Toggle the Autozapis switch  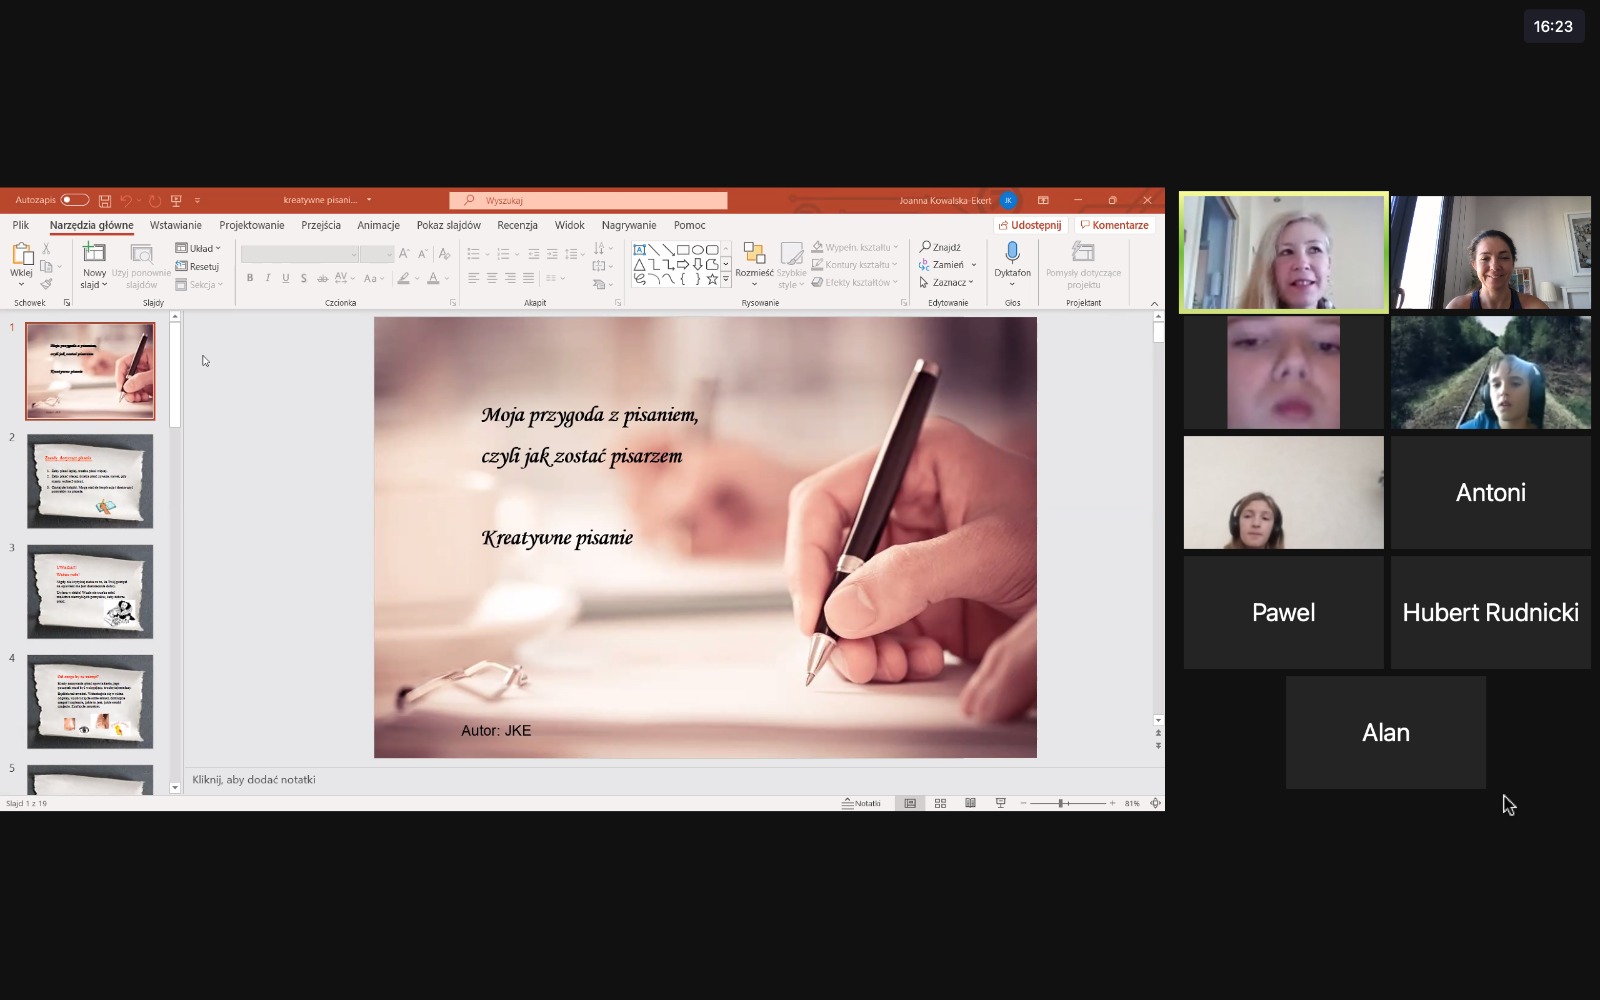pos(75,200)
